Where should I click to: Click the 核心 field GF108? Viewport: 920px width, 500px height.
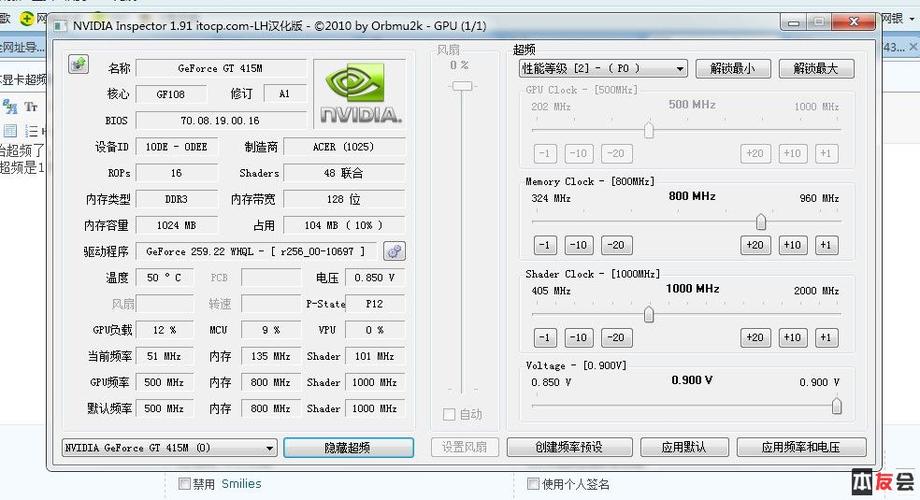click(171, 94)
